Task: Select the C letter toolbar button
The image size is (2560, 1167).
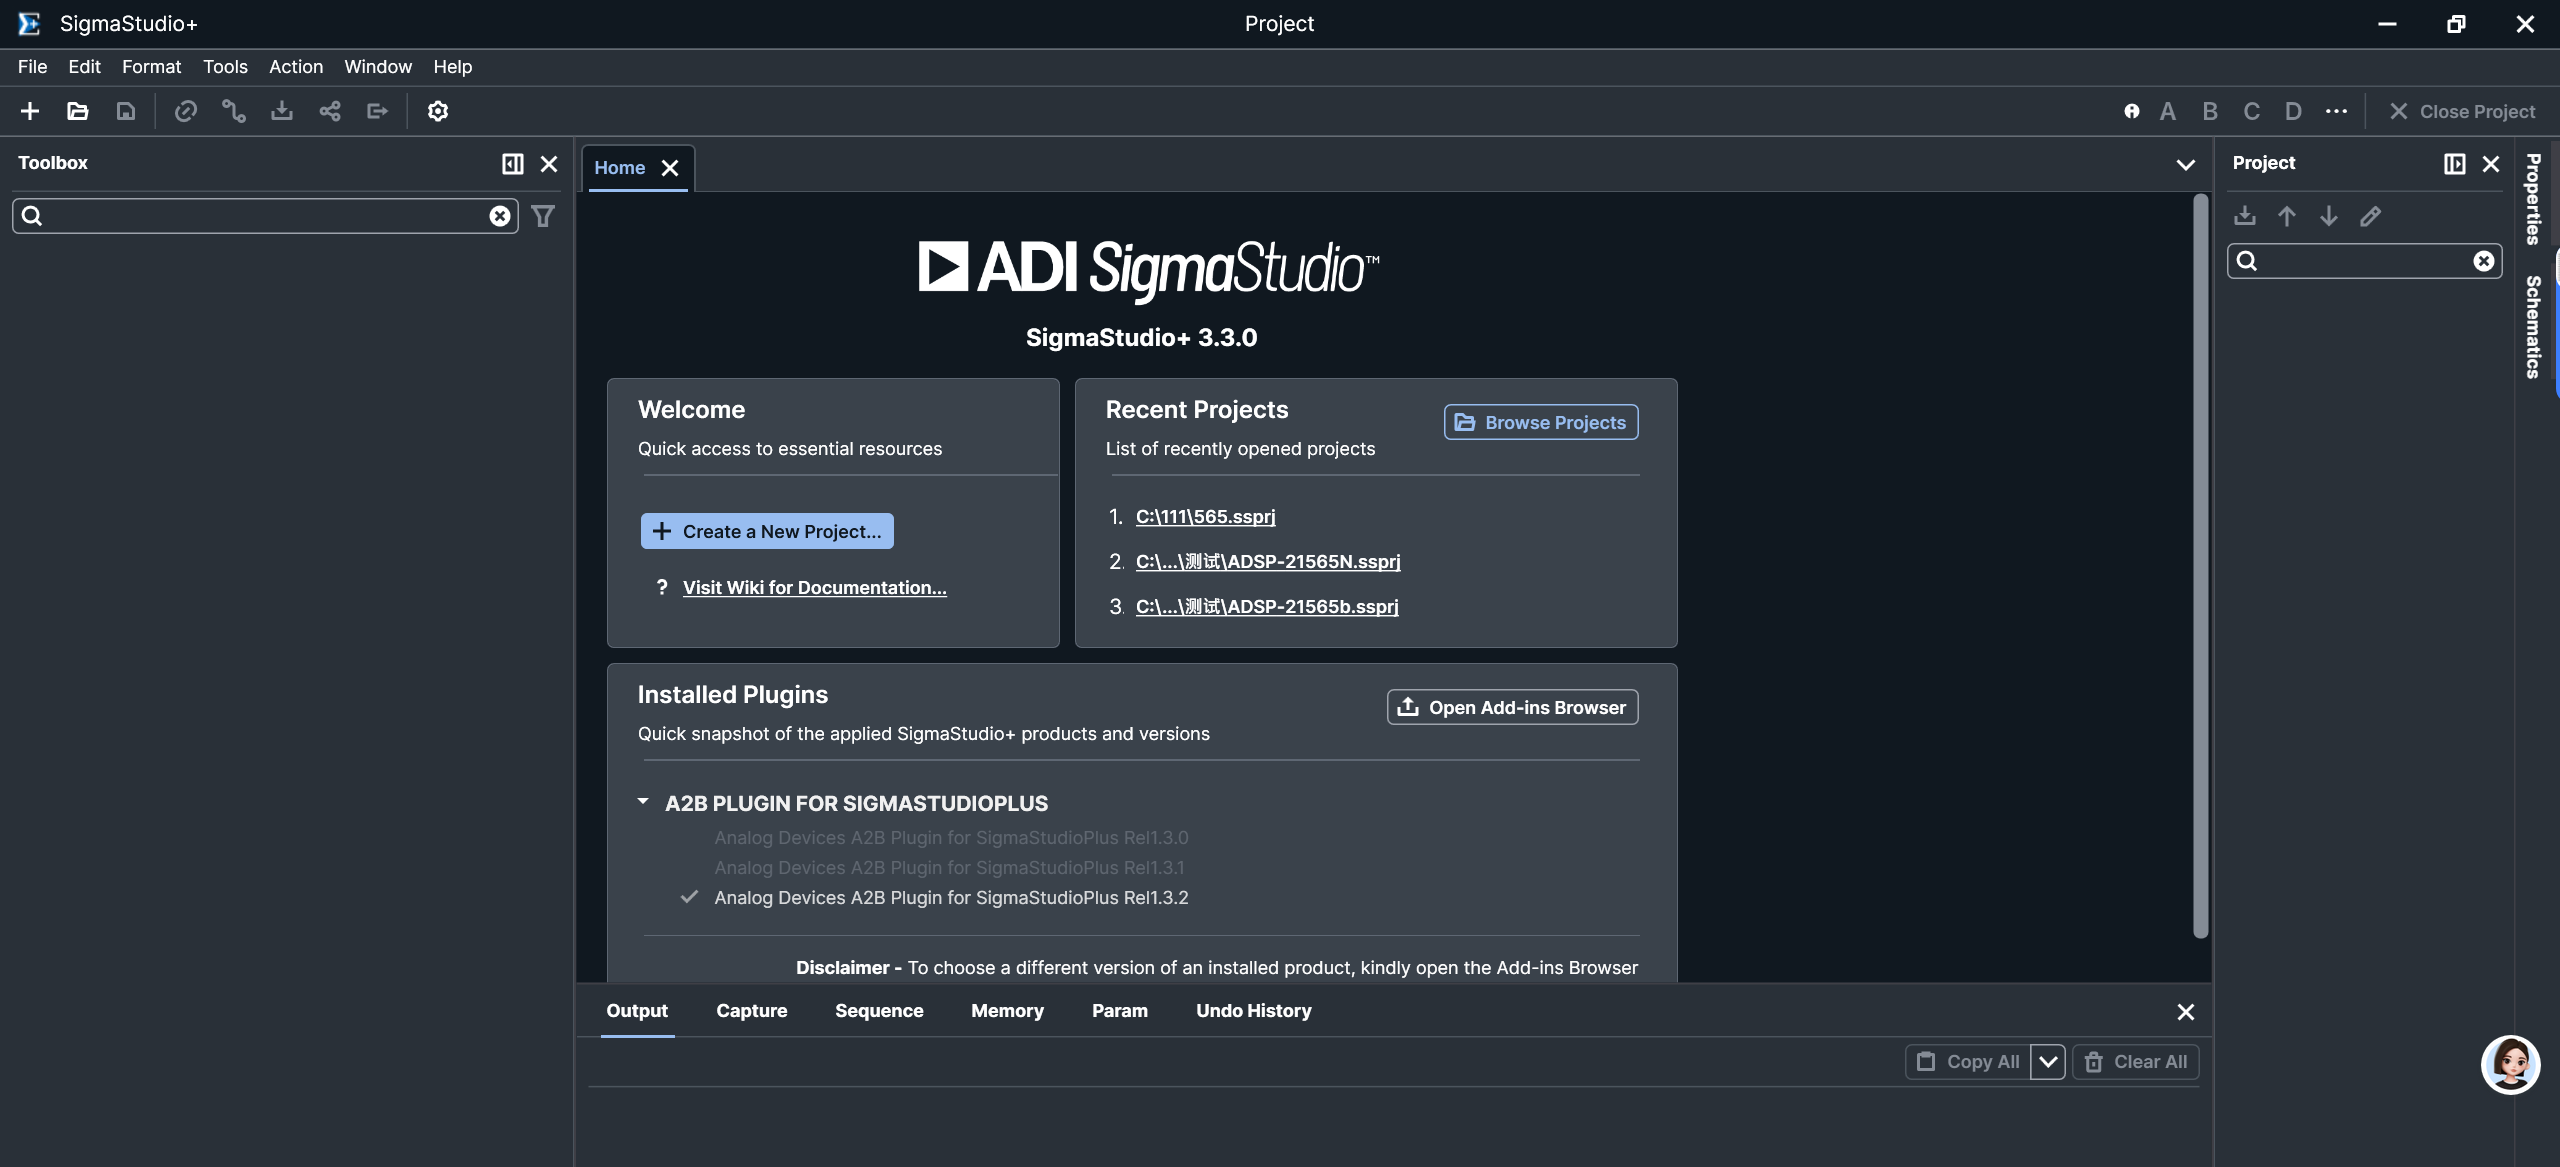Action: click(x=2252, y=111)
